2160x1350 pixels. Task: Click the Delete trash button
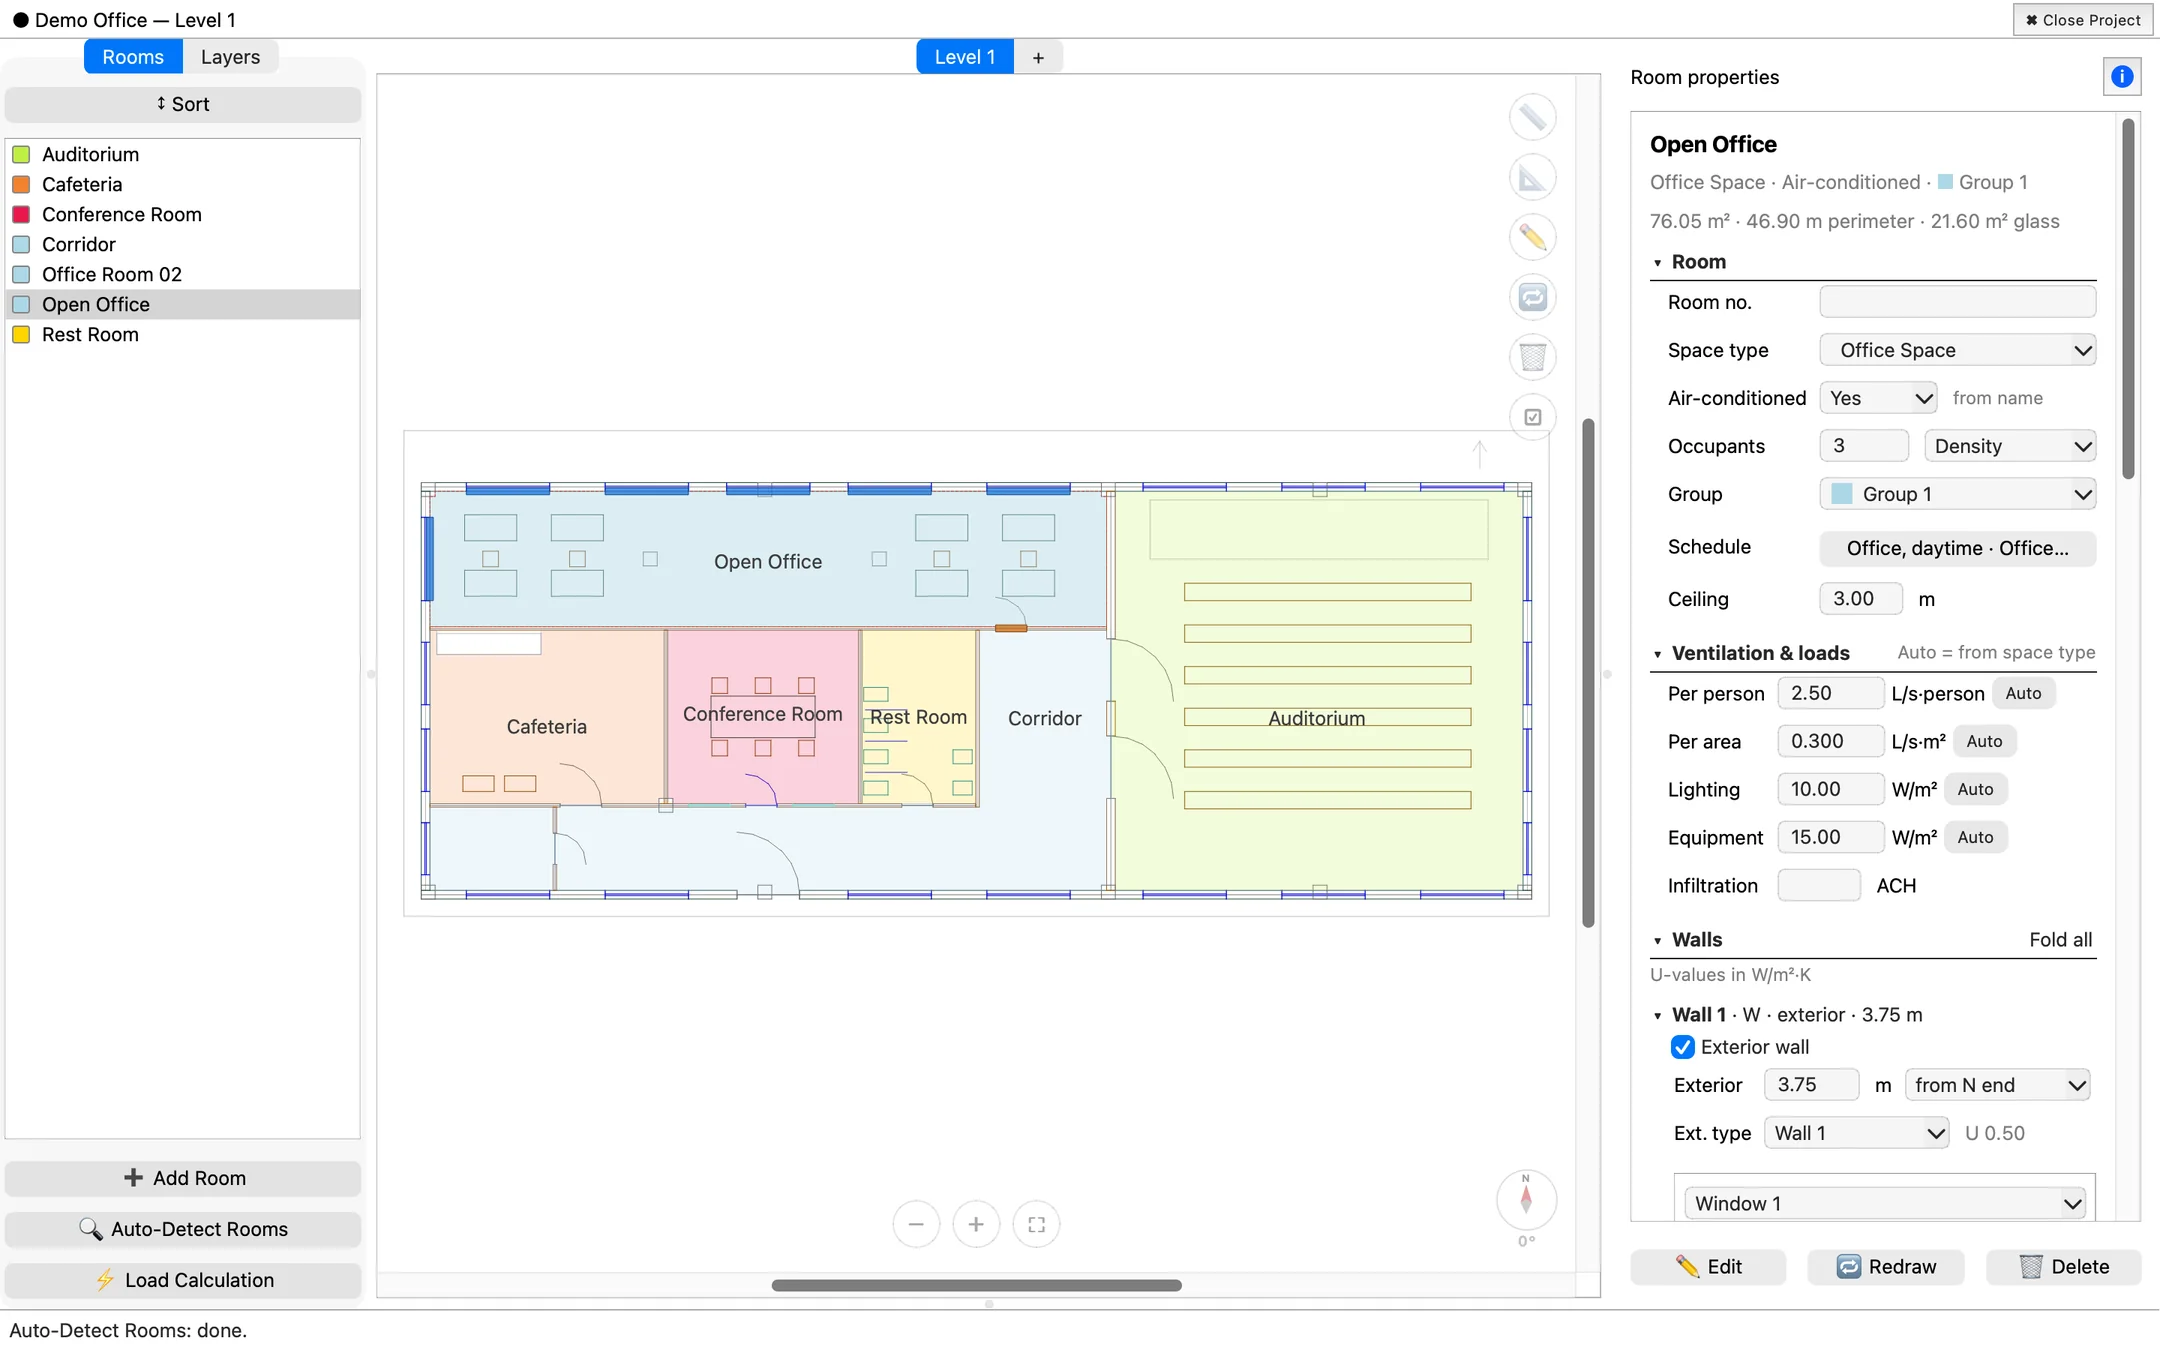(x=2064, y=1267)
